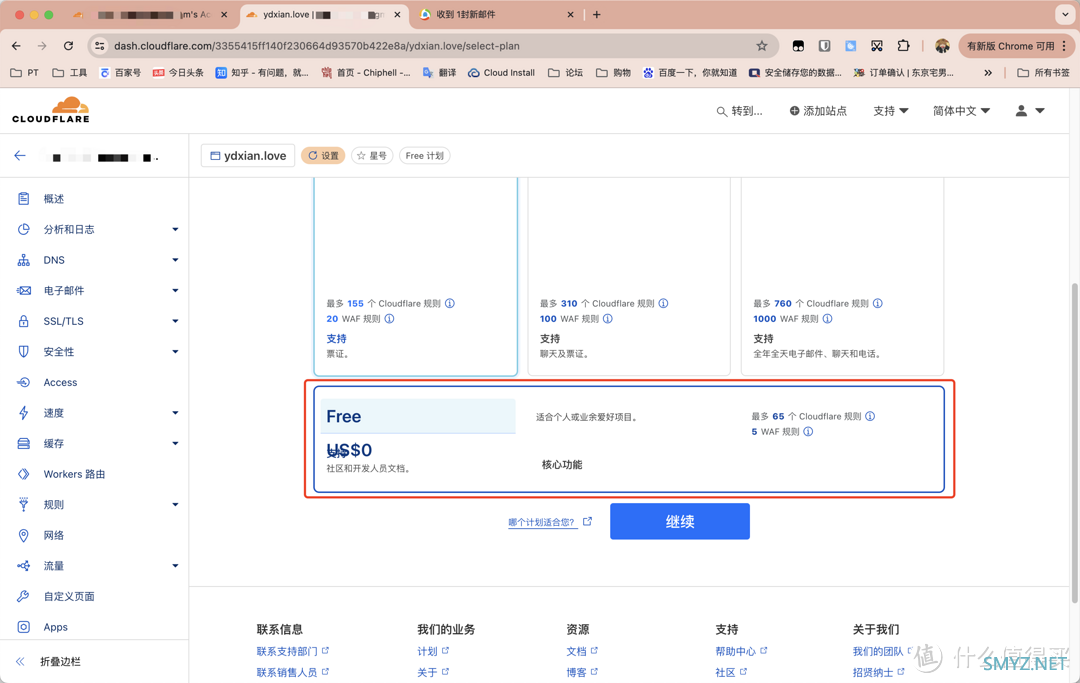Click the blue 继续 button
The height and width of the screenshot is (683, 1080).
(x=680, y=522)
